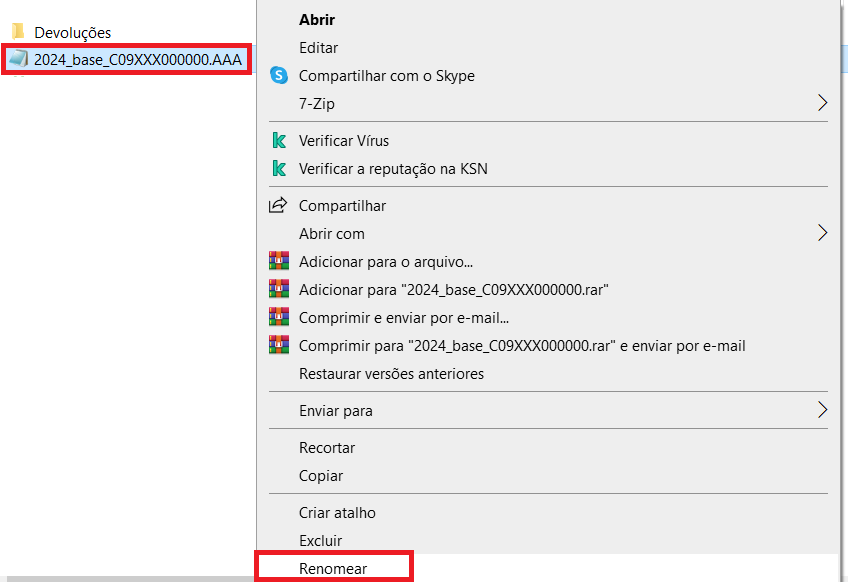Select the Devoluções folder icon
848x582 pixels.
[x=18, y=32]
